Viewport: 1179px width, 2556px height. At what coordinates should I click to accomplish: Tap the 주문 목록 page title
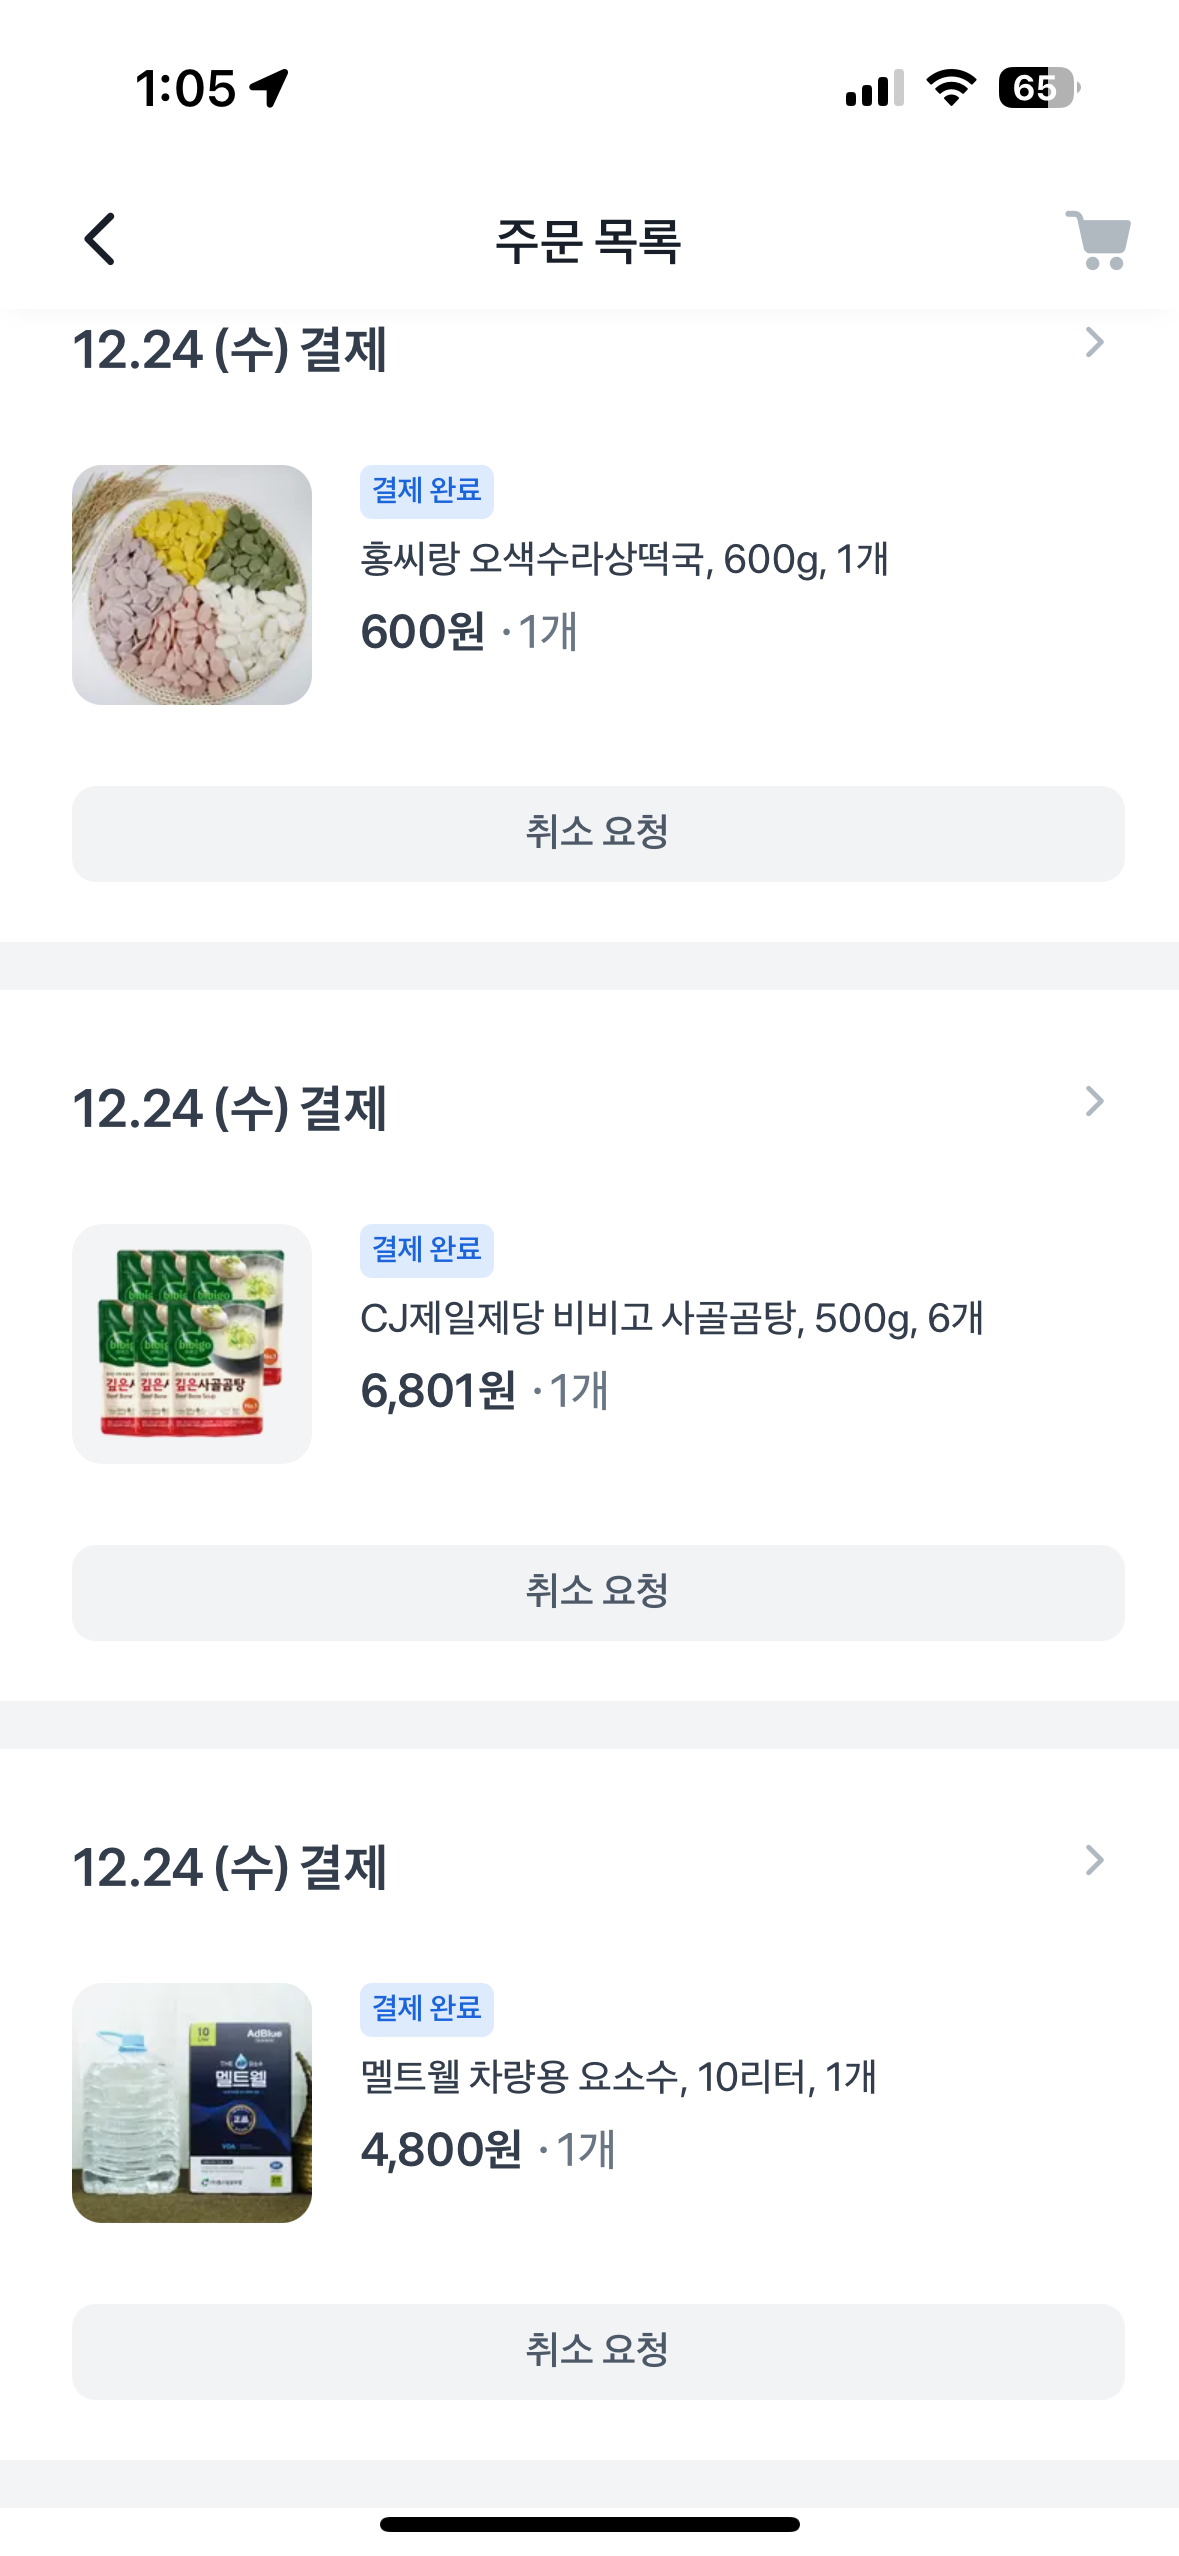click(588, 241)
